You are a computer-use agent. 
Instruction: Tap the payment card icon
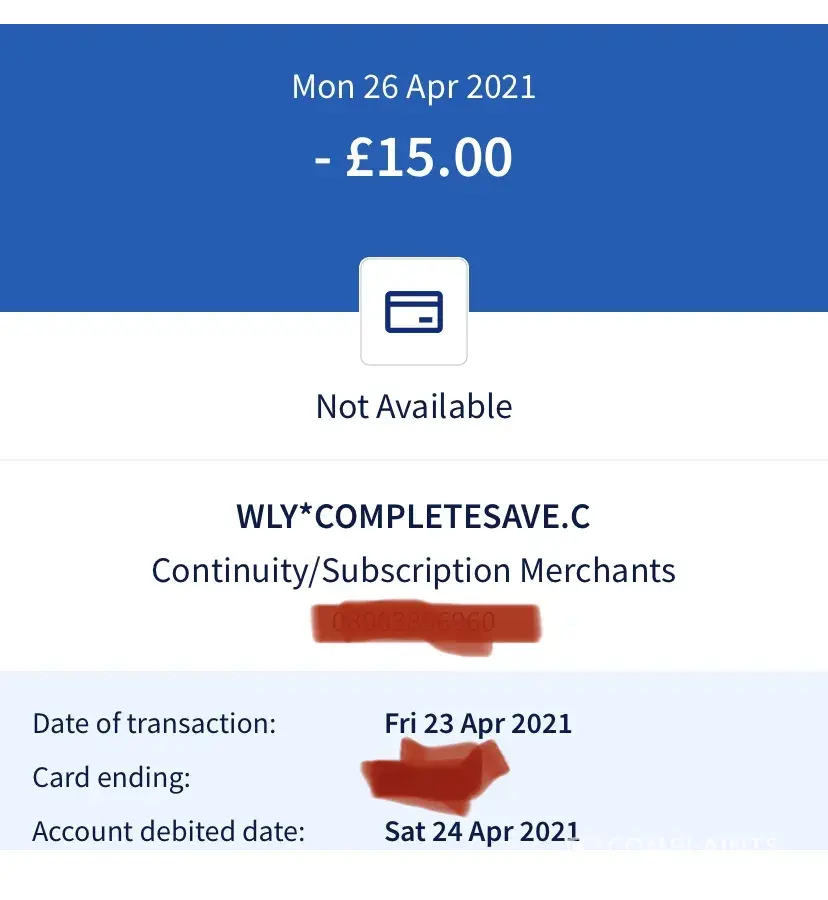(413, 313)
